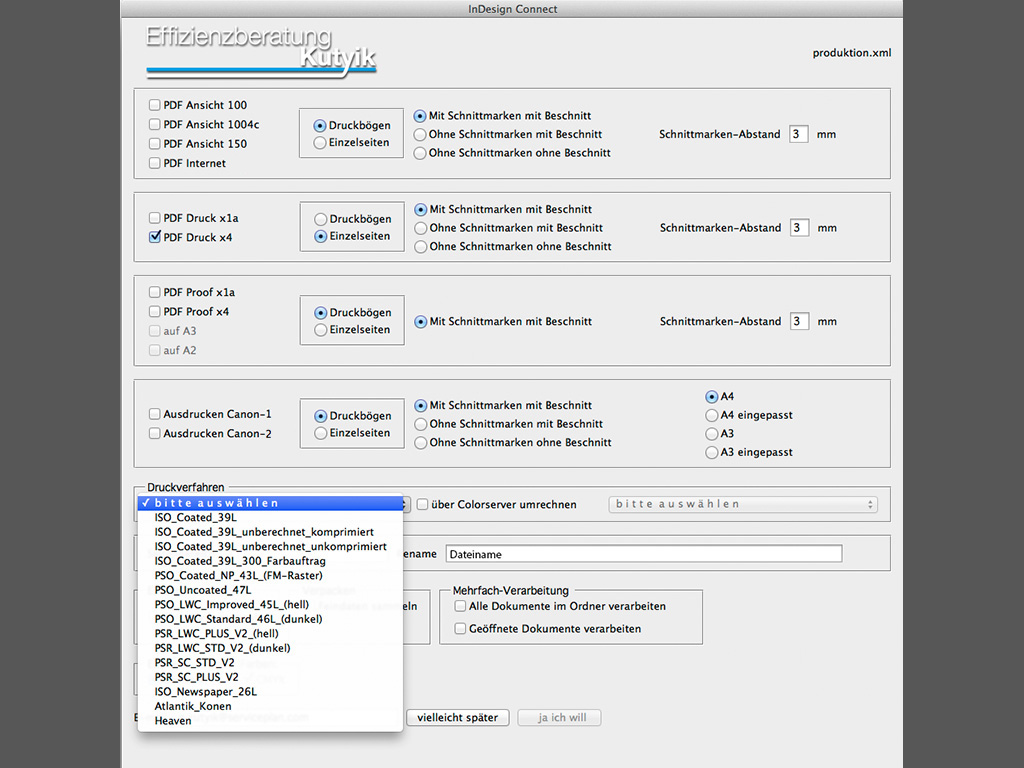Enable Ausdrucken Canon-1 checkbox
1024x768 pixels.
click(154, 414)
